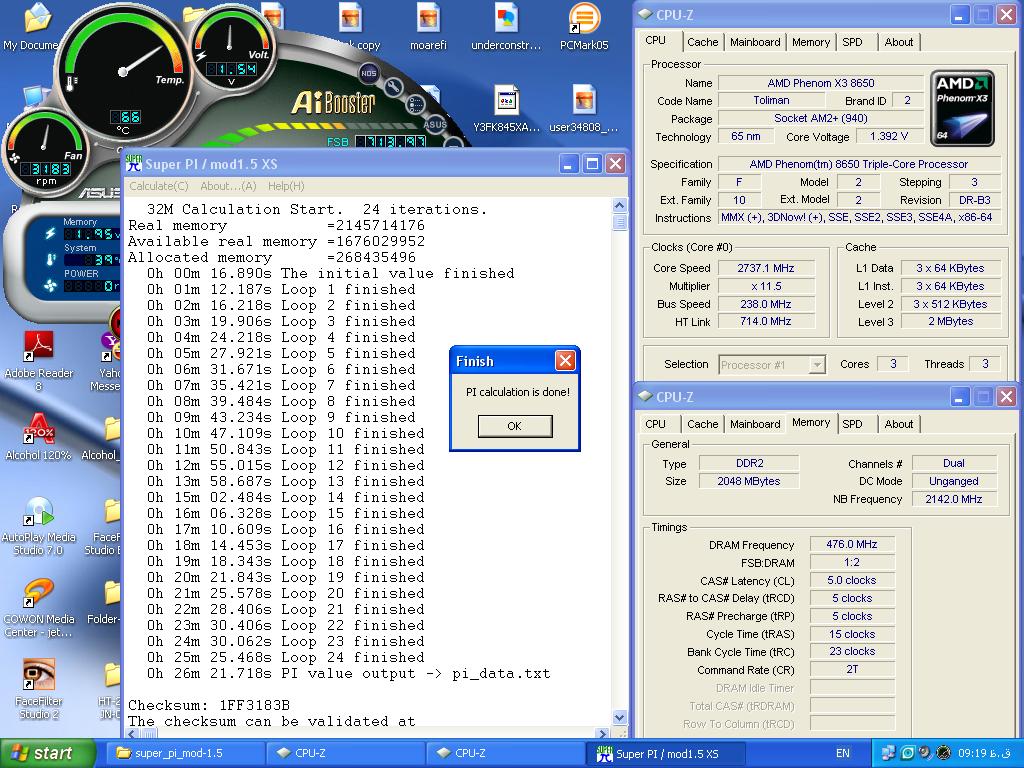Click the round gauge icon in system tray

[x=943, y=753]
